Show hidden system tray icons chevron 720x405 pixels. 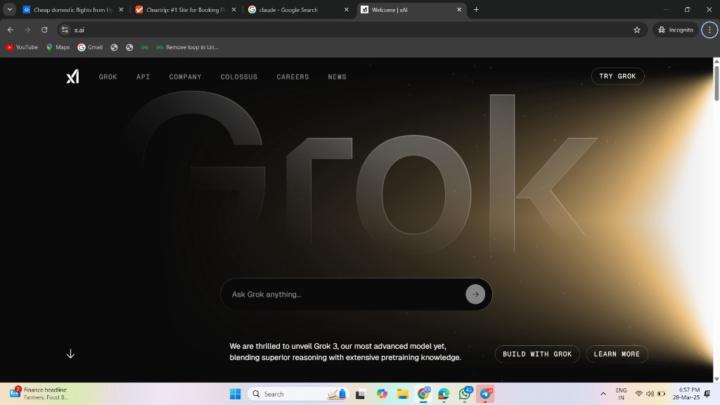[603, 394]
